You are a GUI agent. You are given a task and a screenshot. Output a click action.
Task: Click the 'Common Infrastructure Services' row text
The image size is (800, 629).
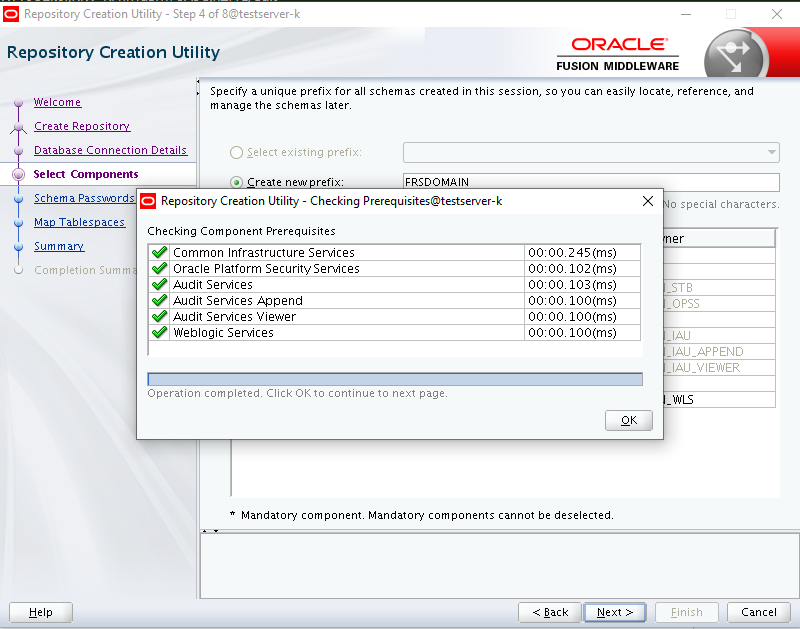pyautogui.click(x=263, y=253)
